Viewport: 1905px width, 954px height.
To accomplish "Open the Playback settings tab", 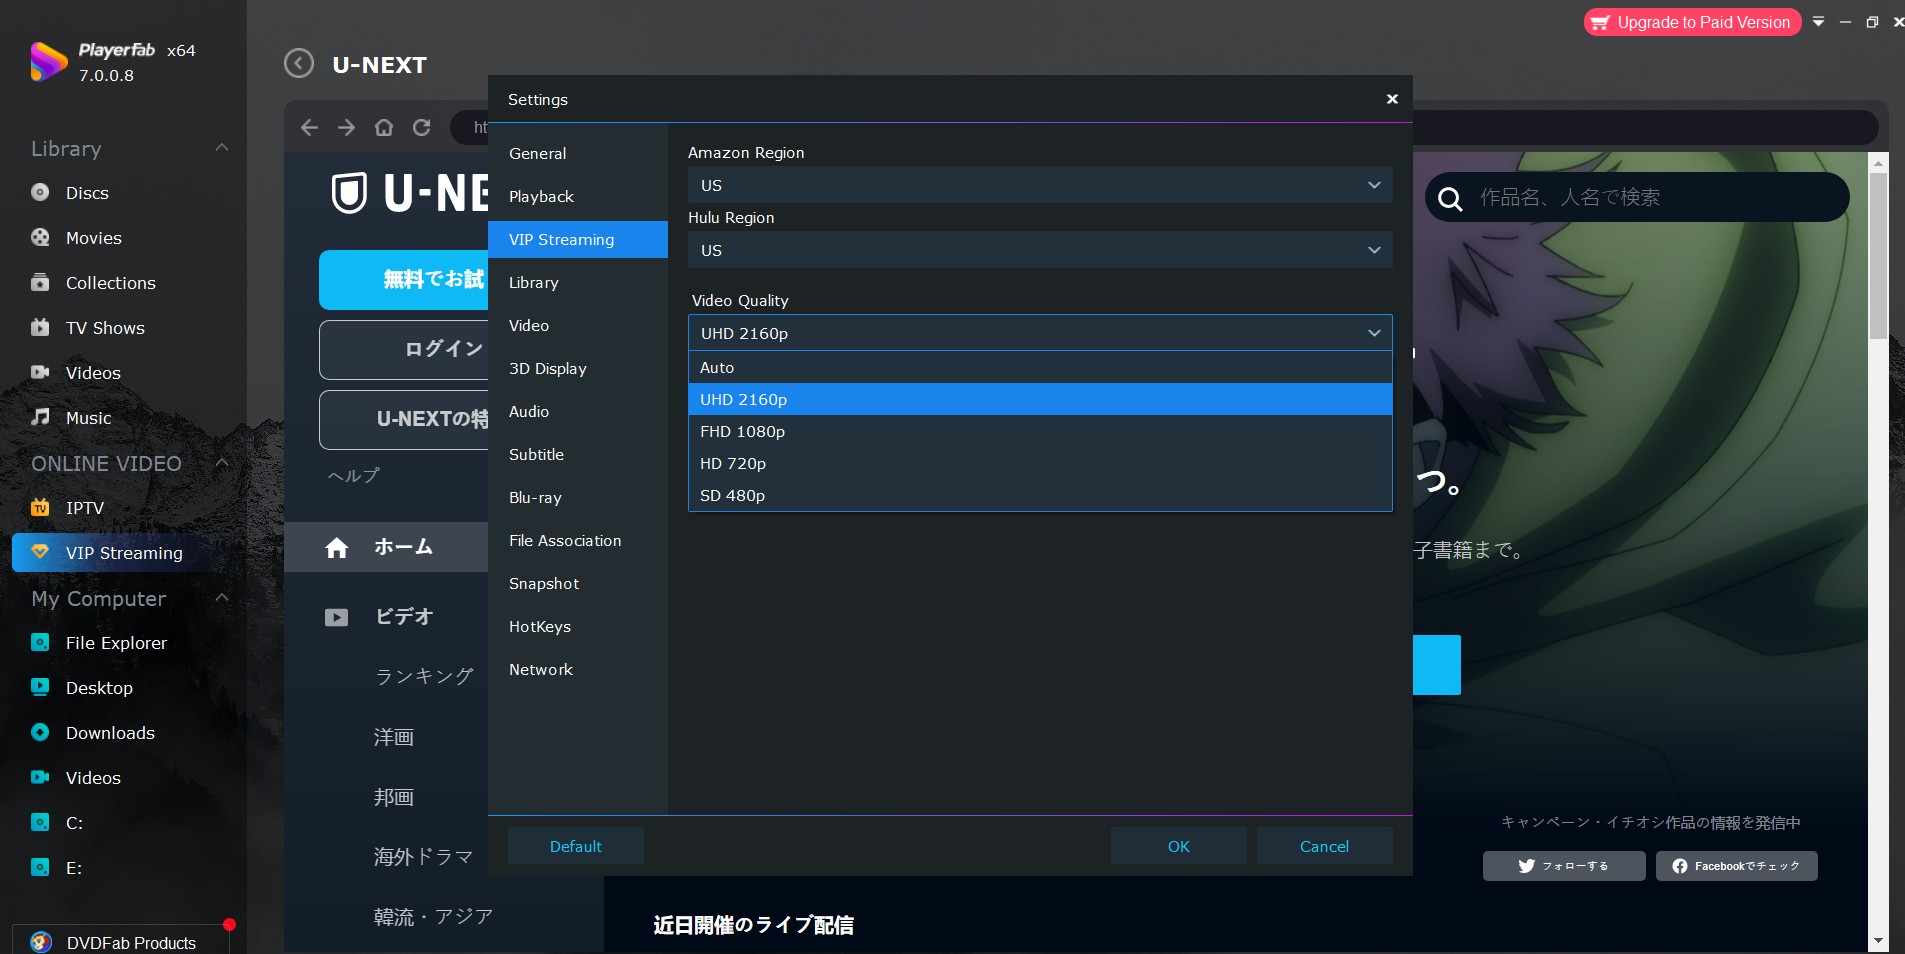I will click(x=578, y=196).
